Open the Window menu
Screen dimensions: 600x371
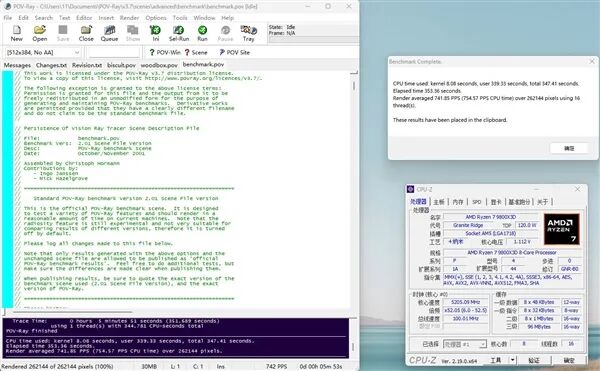[x=204, y=18]
